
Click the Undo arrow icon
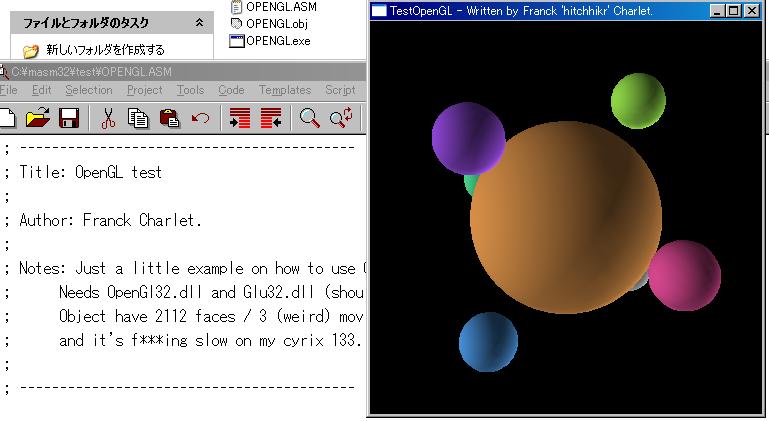[200, 118]
